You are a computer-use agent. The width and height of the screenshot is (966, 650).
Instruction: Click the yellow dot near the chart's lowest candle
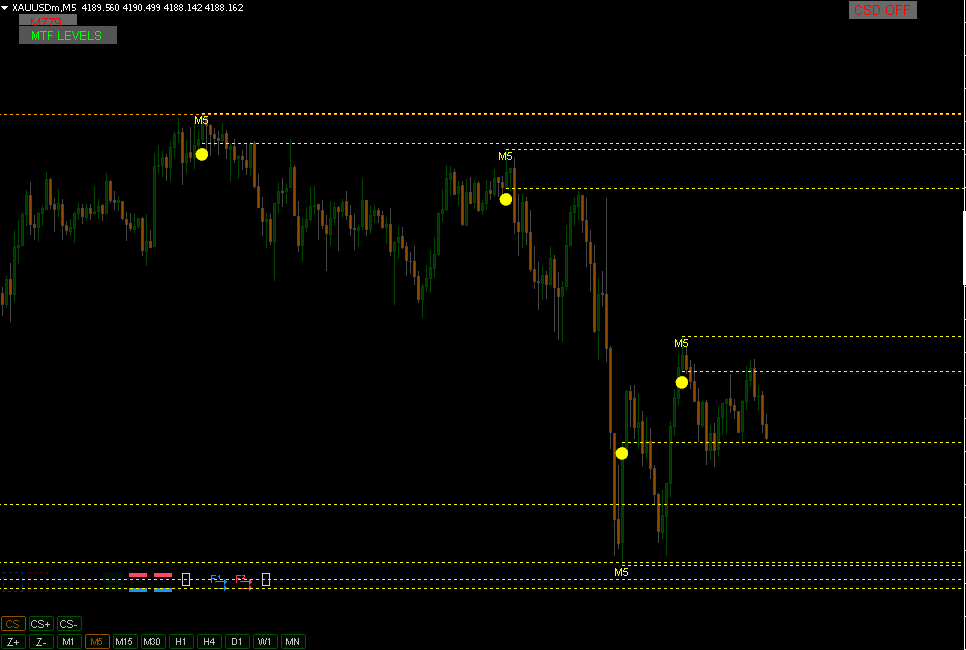[x=622, y=453]
